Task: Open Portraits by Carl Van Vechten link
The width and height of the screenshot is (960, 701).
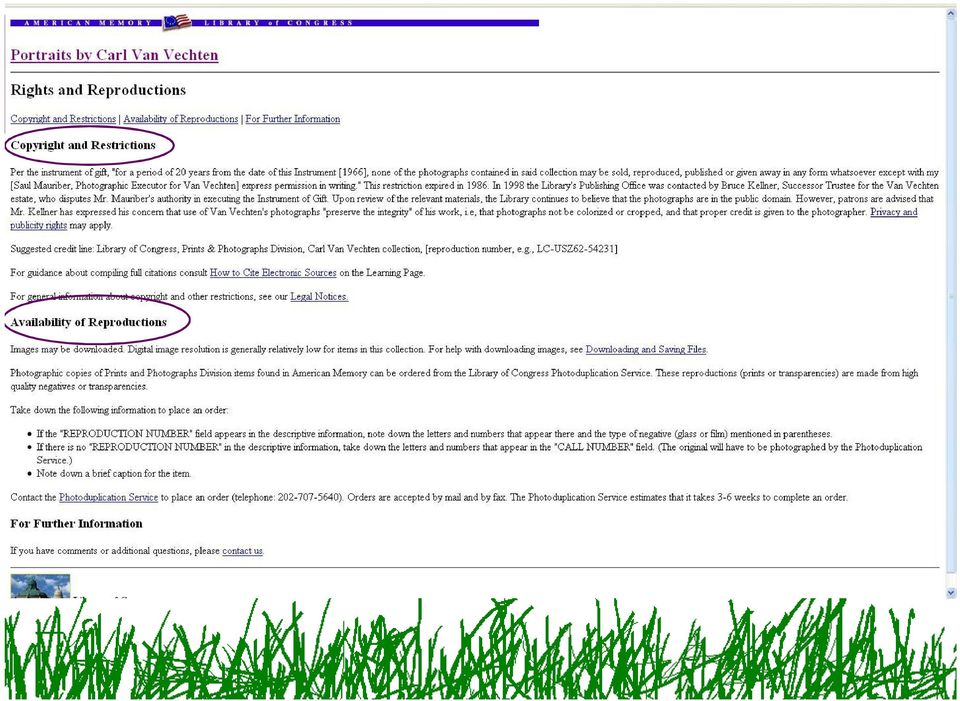Action: point(114,55)
